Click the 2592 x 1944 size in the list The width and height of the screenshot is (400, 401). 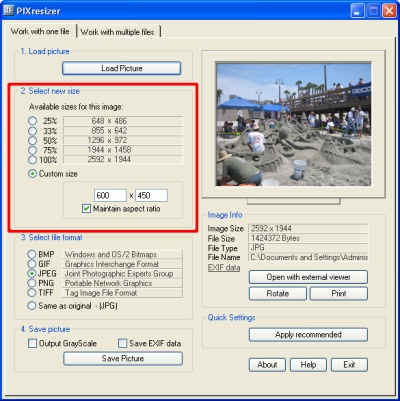(109, 160)
